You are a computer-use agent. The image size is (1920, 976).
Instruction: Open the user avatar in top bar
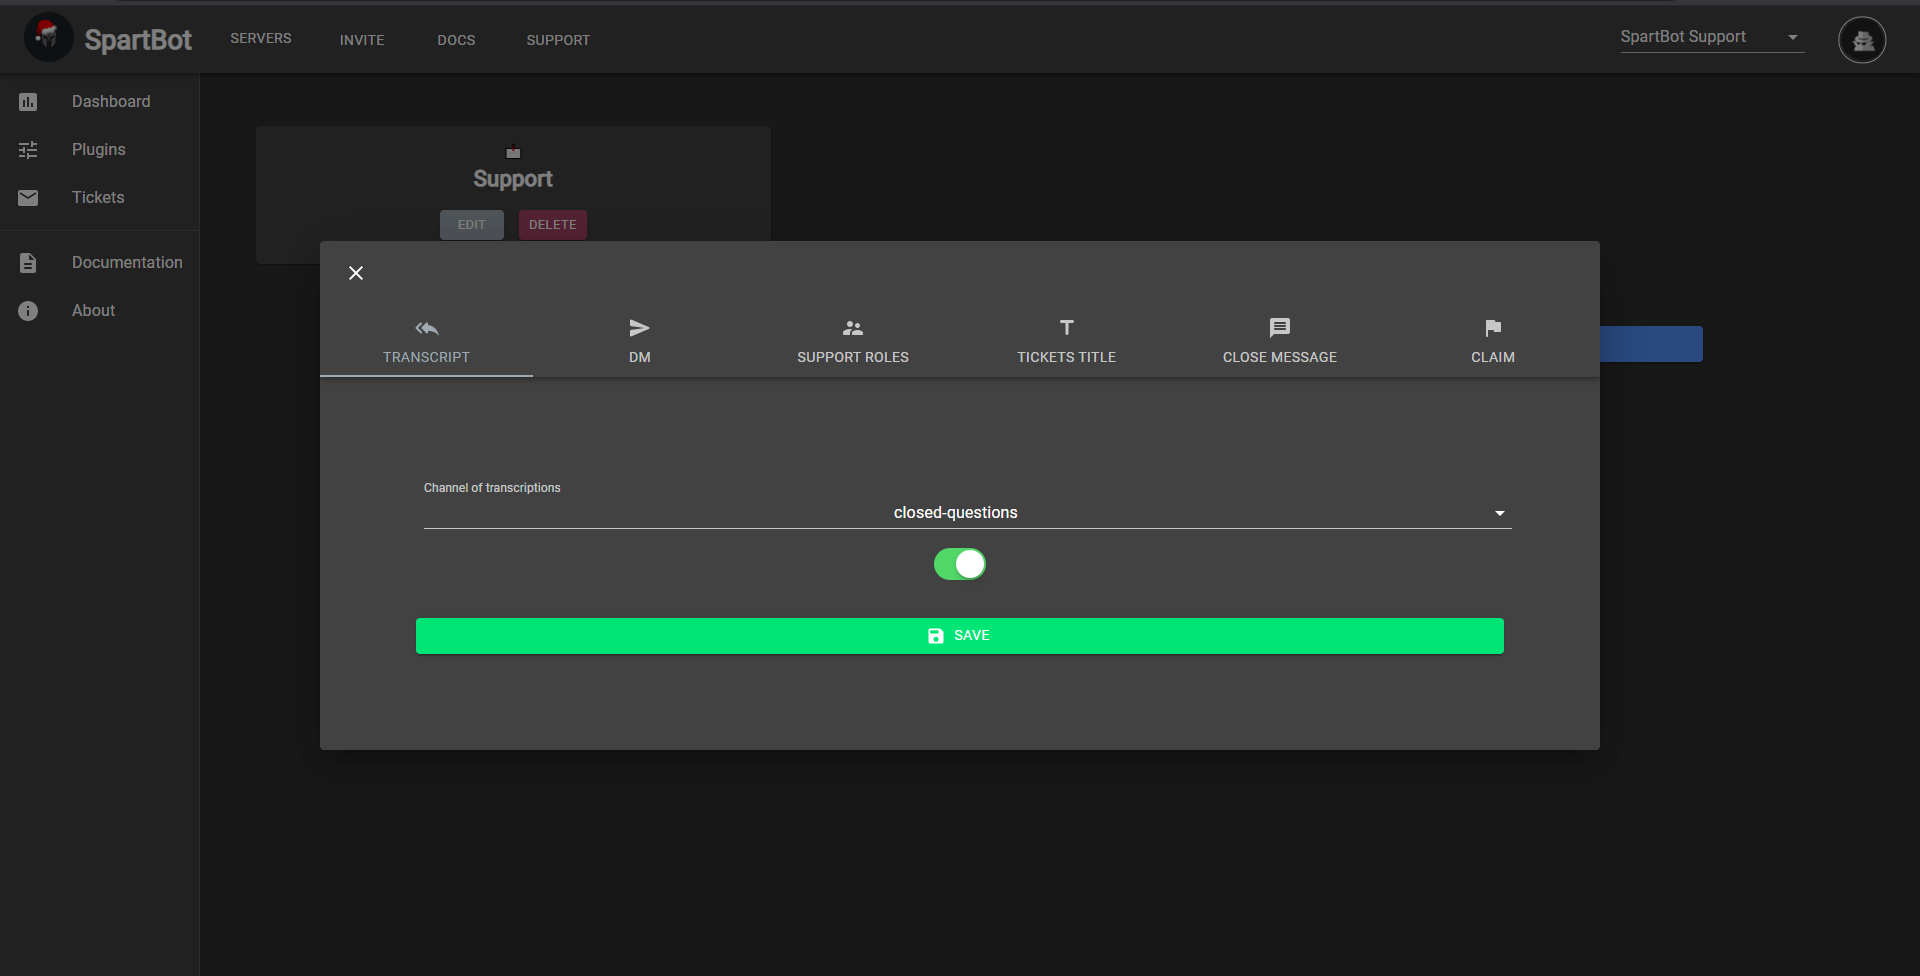point(1861,40)
